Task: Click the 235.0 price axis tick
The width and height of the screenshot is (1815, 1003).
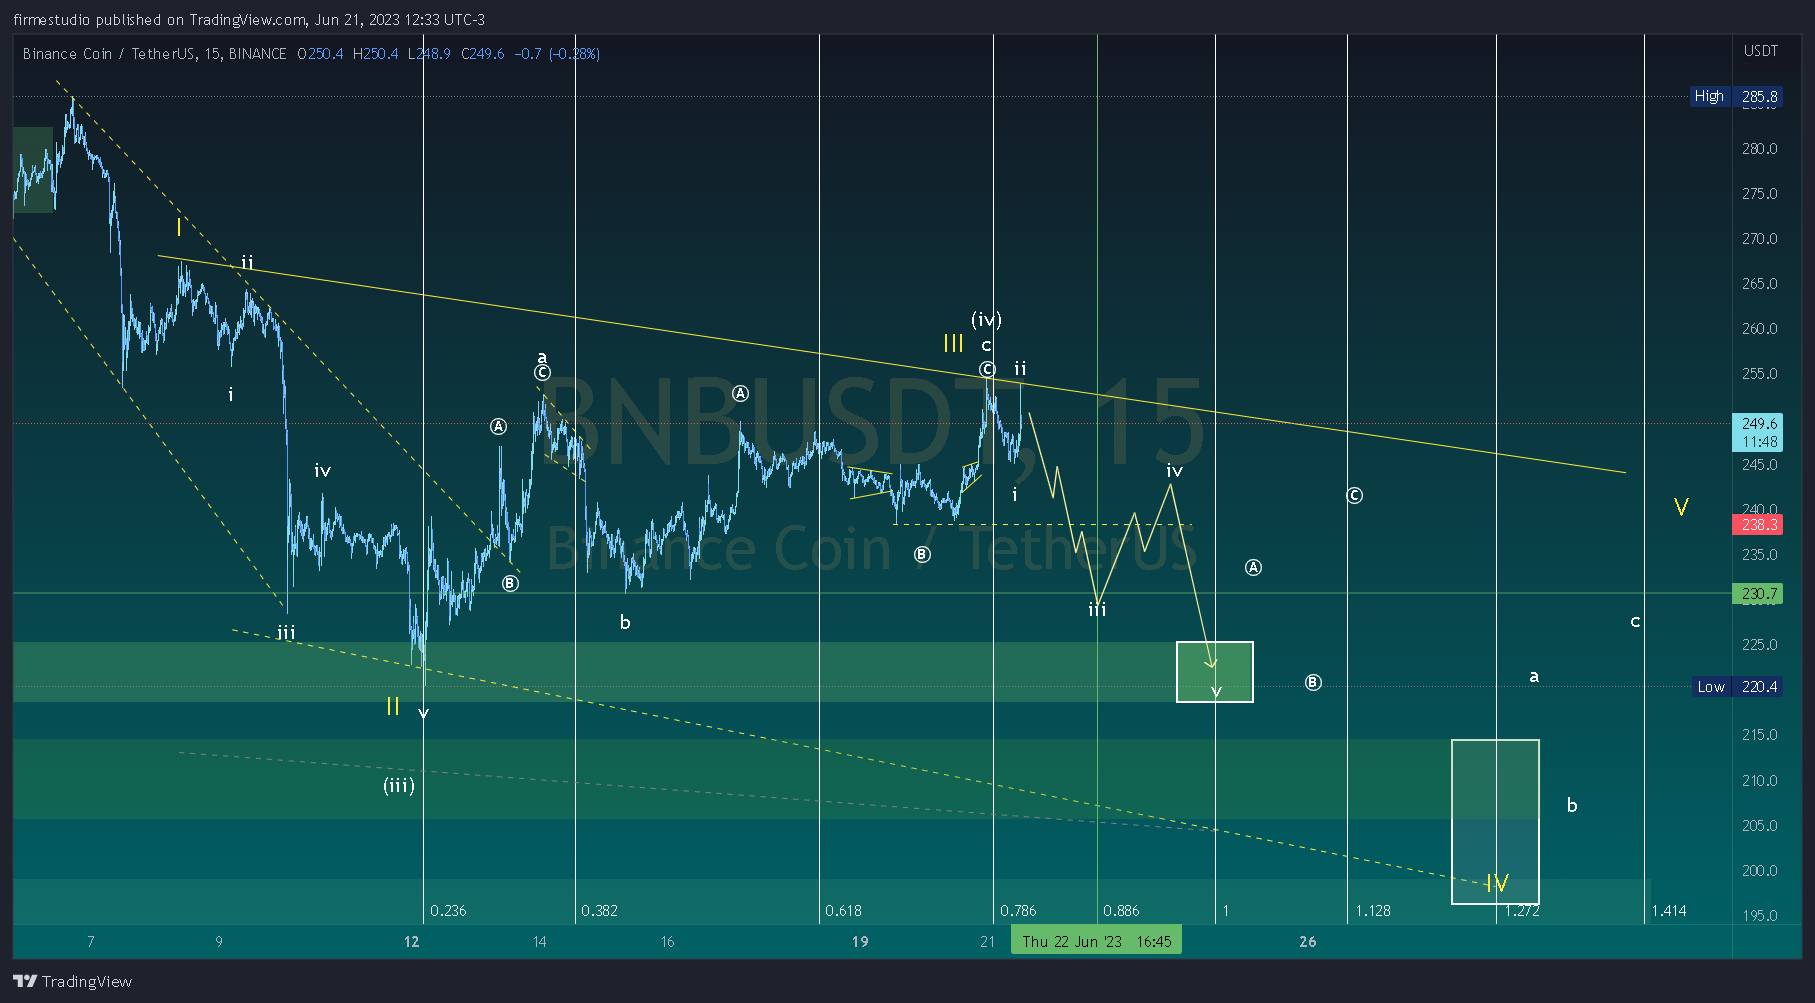Action: pos(1760,555)
